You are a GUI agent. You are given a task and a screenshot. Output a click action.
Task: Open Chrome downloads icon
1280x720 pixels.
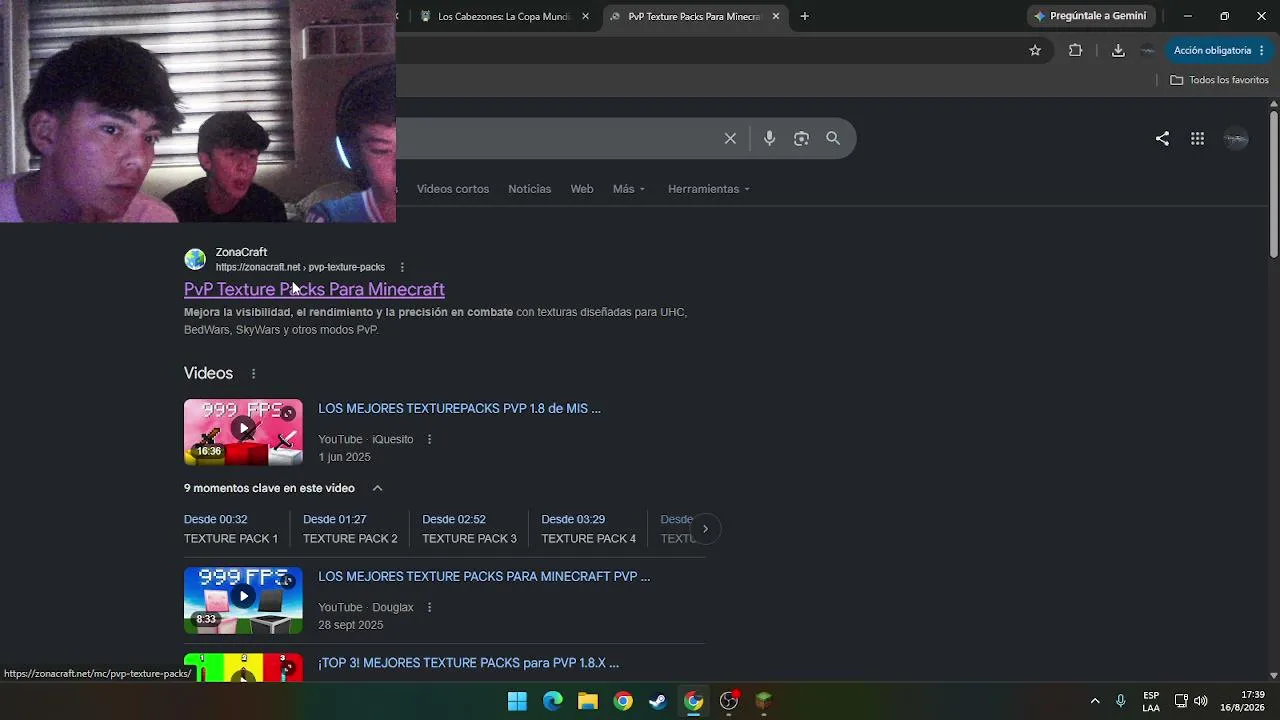point(1118,50)
